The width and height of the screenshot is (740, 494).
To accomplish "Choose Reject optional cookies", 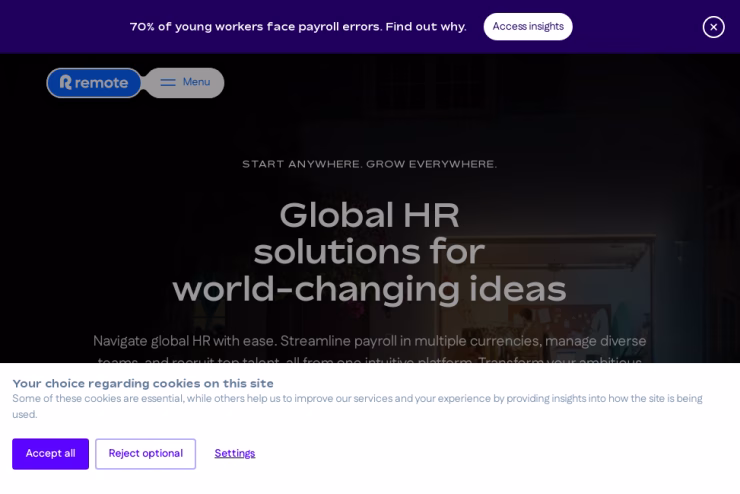I will click(145, 453).
